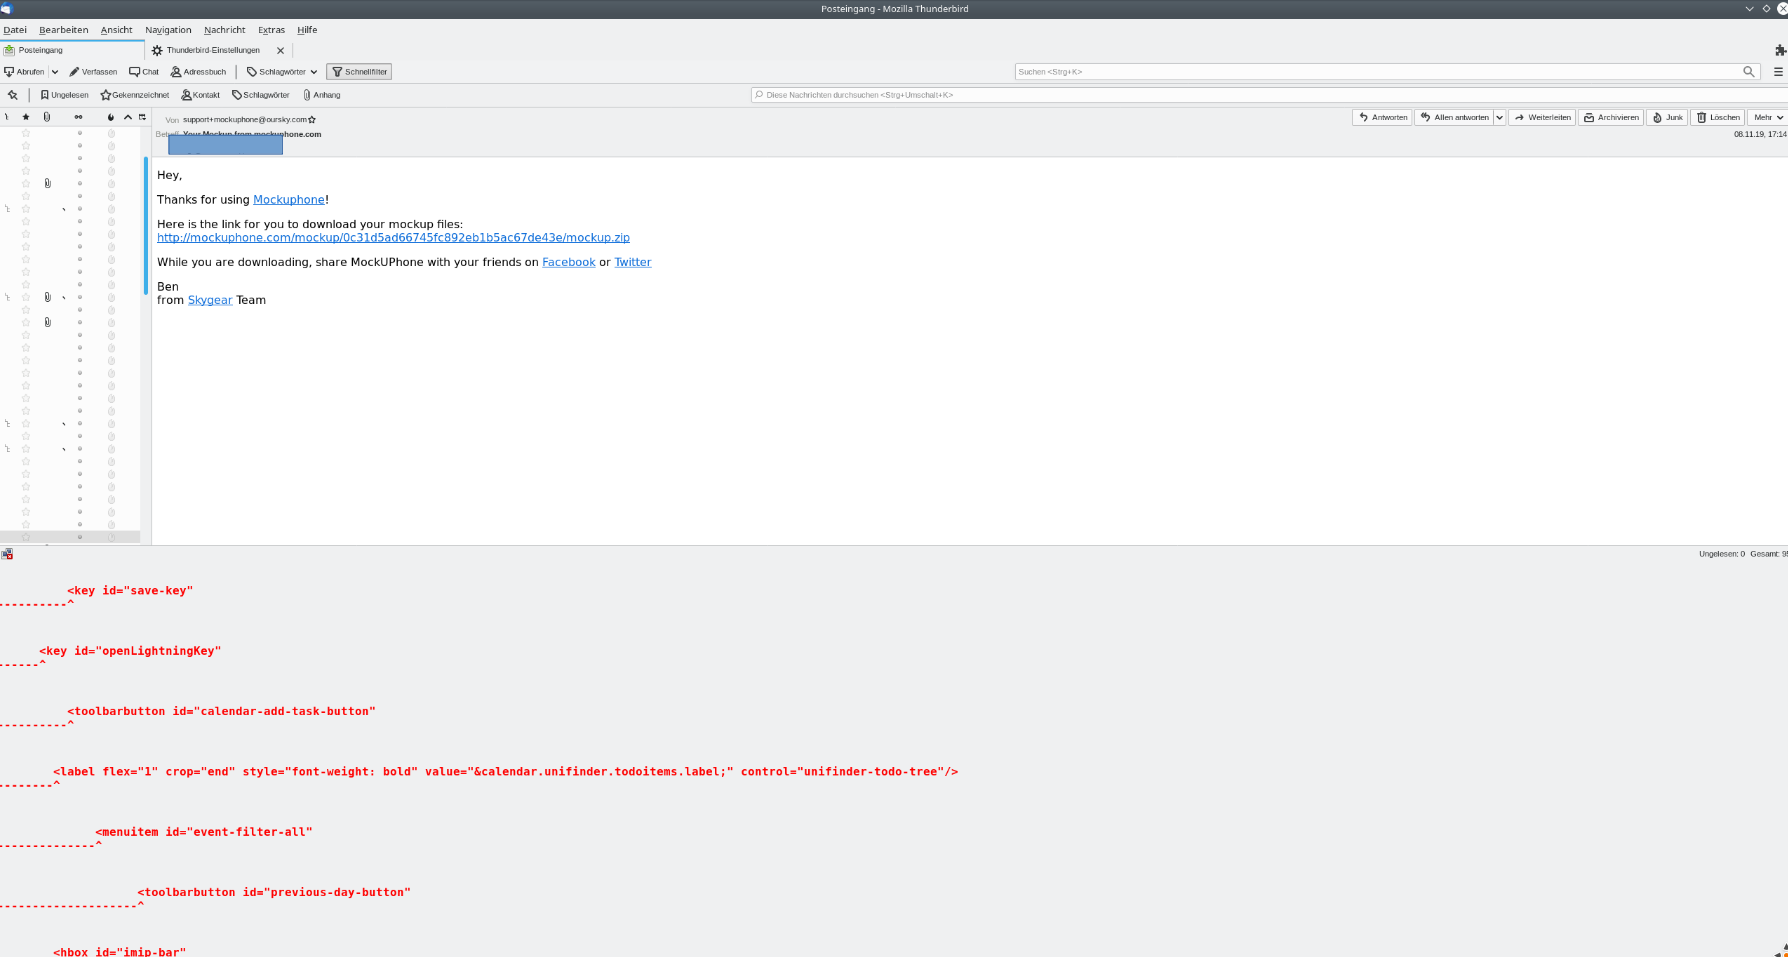Open the Skygear link
This screenshot has width=1788, height=957.
coord(210,300)
